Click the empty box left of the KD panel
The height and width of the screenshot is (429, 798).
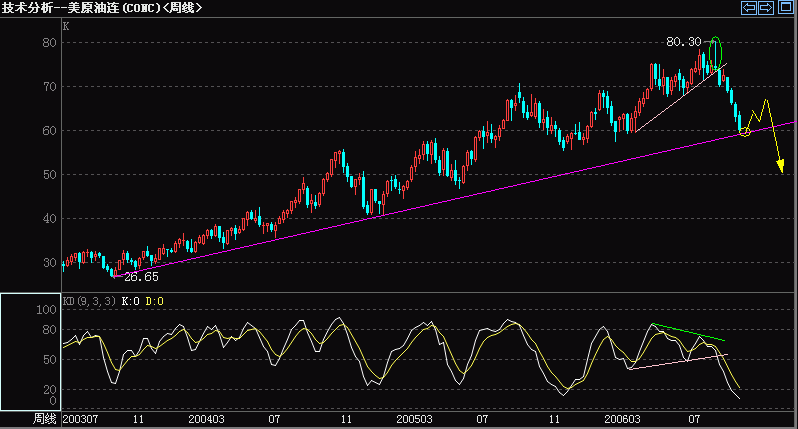pos(29,351)
